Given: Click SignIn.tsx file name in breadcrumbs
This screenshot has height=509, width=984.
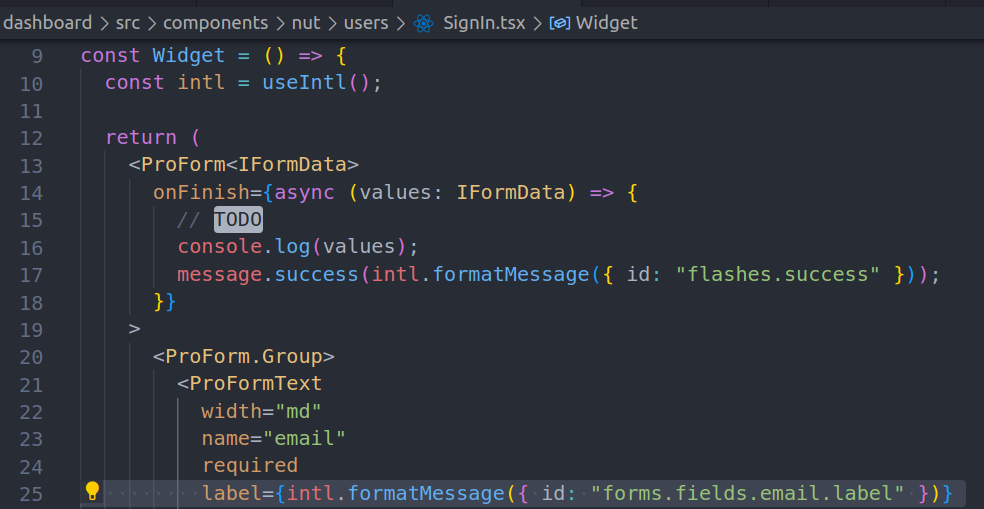Looking at the screenshot, I should 484,22.
